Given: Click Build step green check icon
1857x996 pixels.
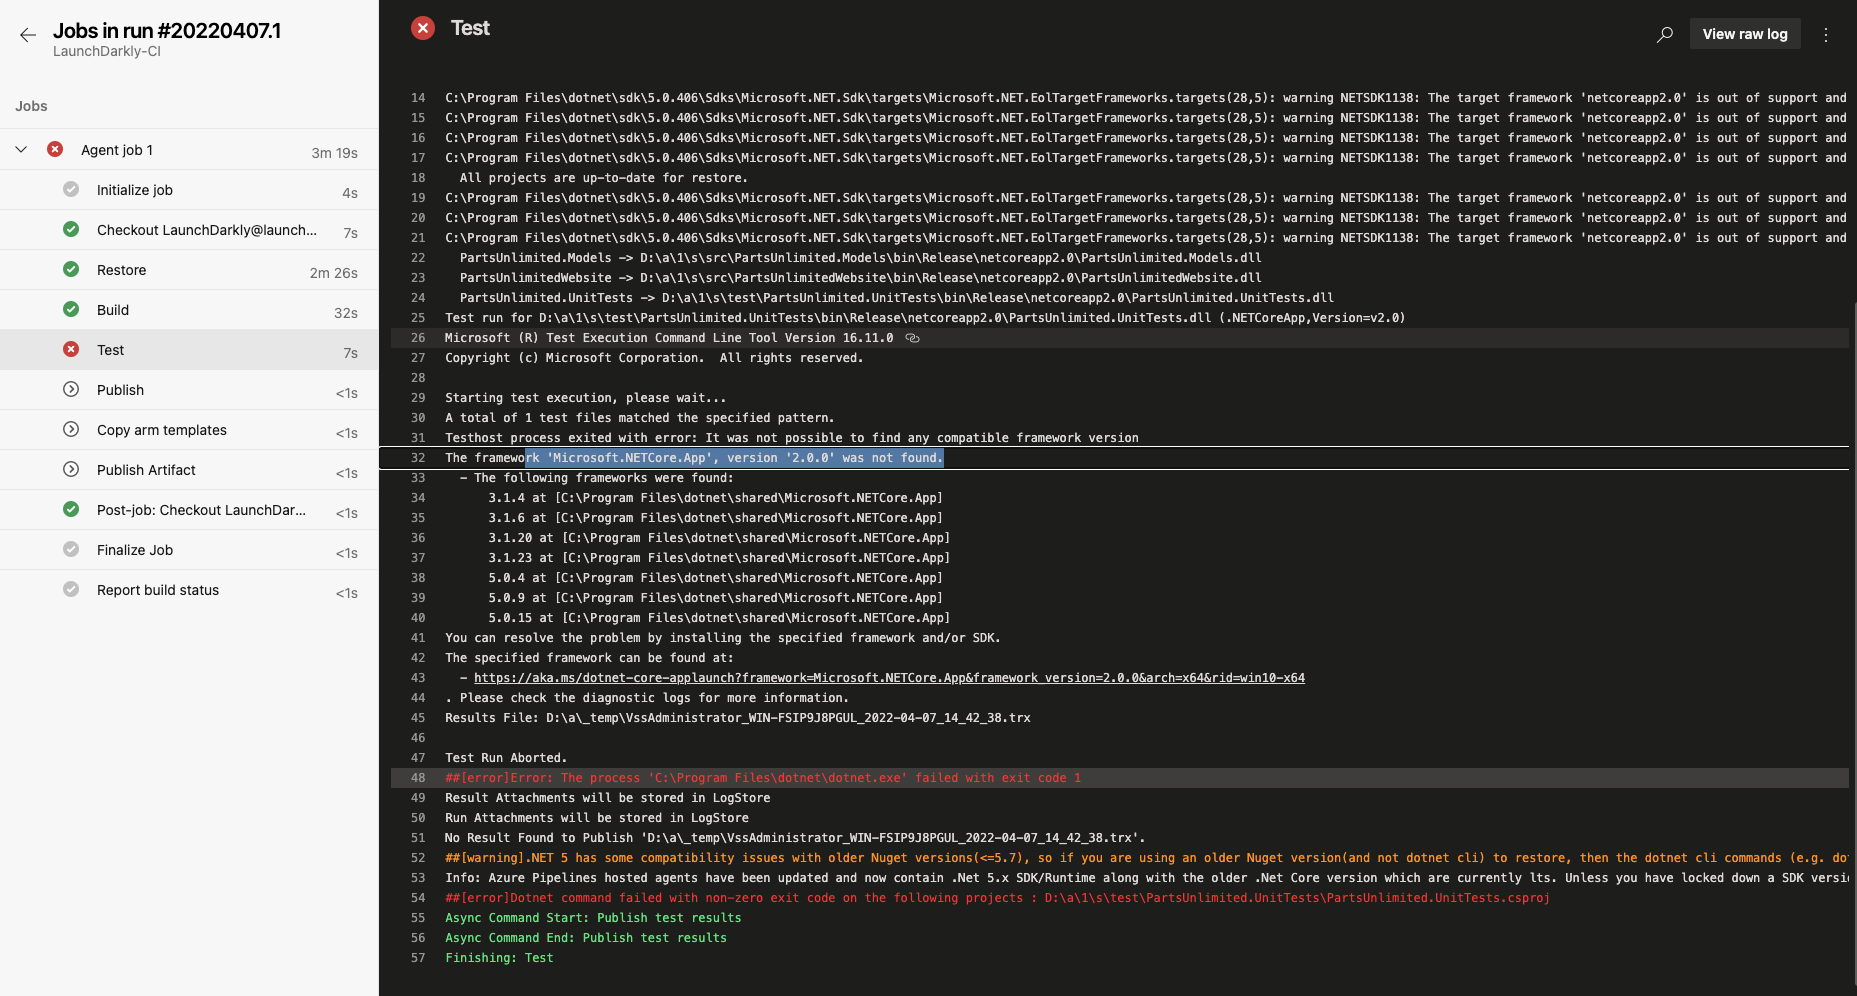Looking at the screenshot, I should 71,309.
